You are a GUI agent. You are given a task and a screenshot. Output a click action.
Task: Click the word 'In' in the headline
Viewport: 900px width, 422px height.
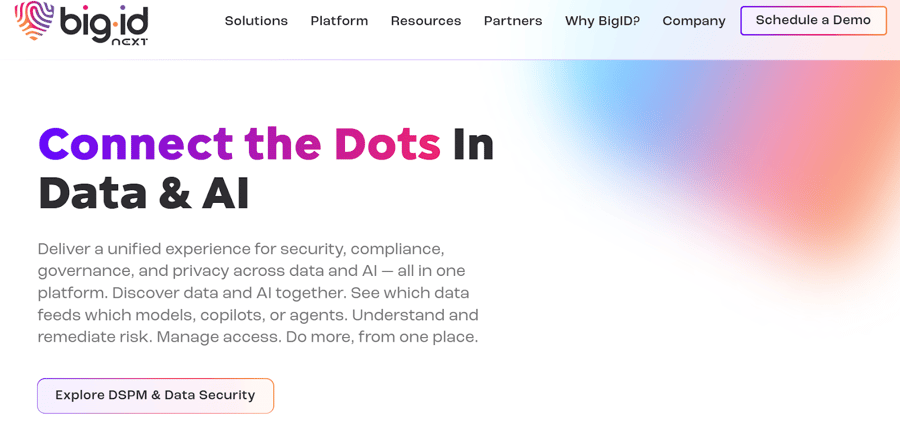(x=473, y=145)
